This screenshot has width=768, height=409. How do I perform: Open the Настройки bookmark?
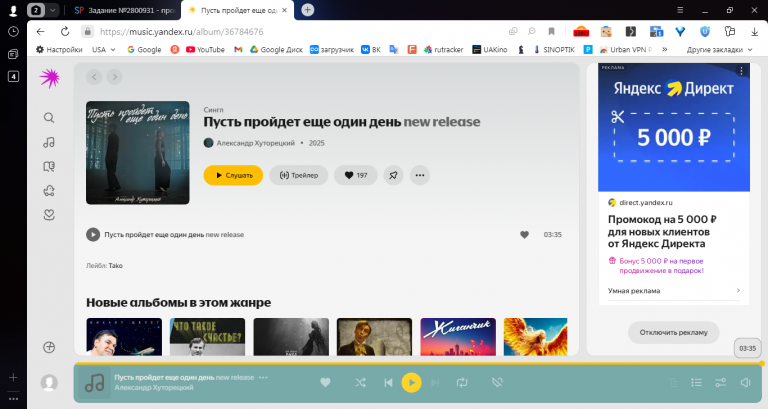pos(59,49)
